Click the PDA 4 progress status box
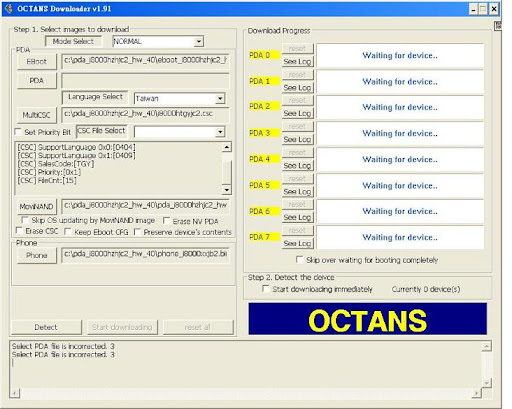This screenshot has width=512, height=409. (x=400, y=159)
